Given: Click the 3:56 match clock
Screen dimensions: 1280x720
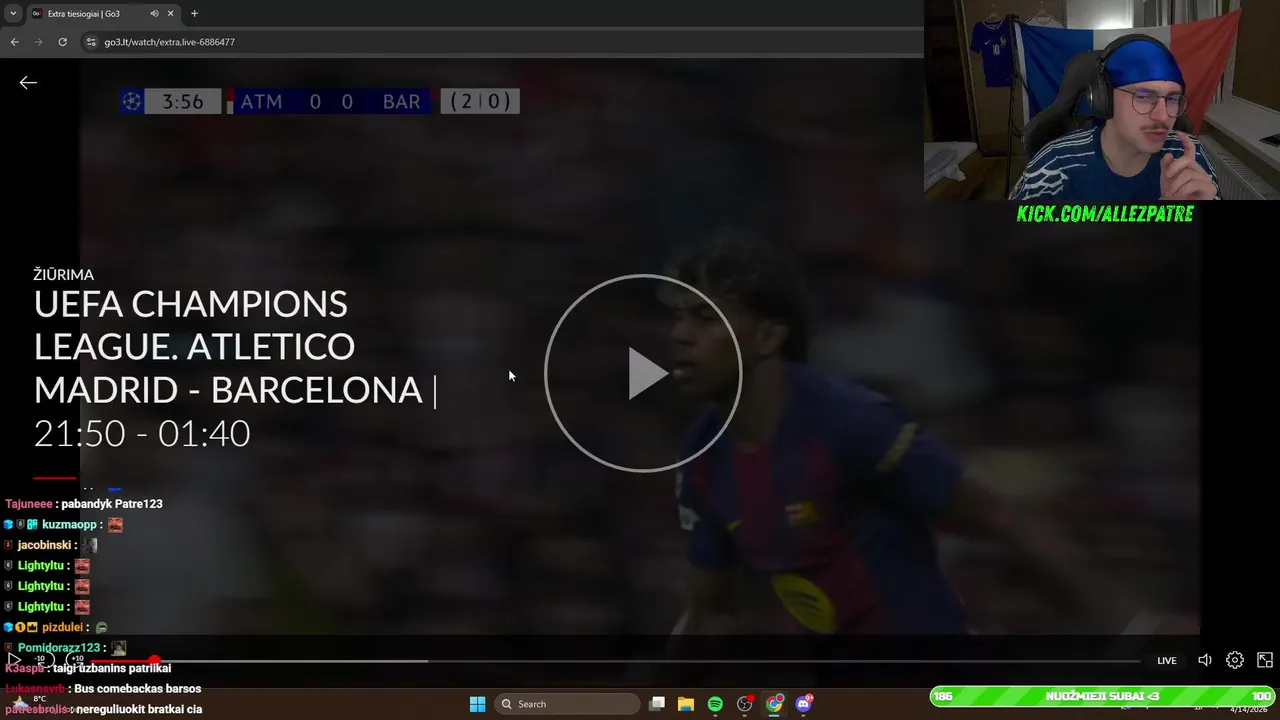Looking at the screenshot, I should pyautogui.click(x=183, y=102).
